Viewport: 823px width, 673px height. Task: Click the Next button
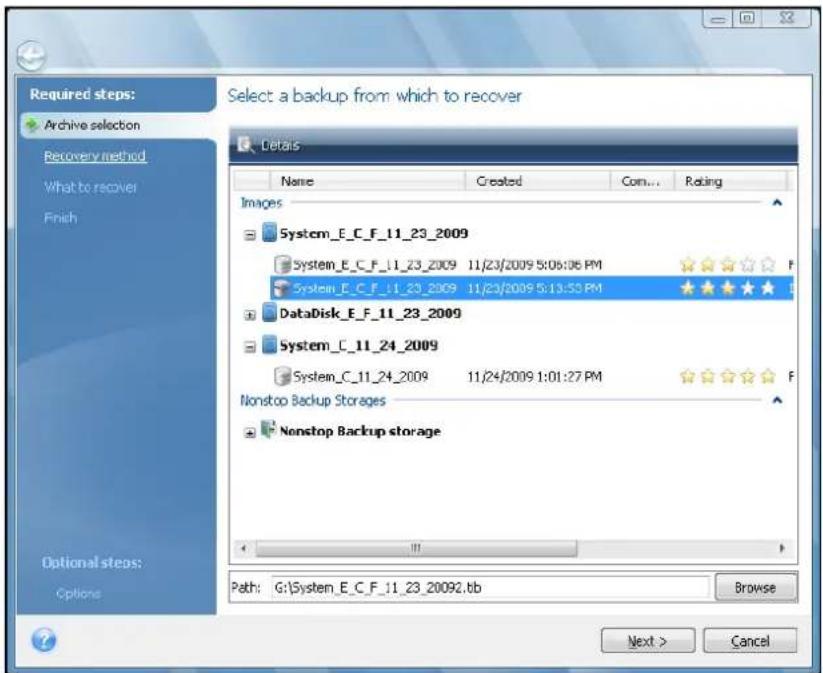pyautogui.click(x=648, y=640)
